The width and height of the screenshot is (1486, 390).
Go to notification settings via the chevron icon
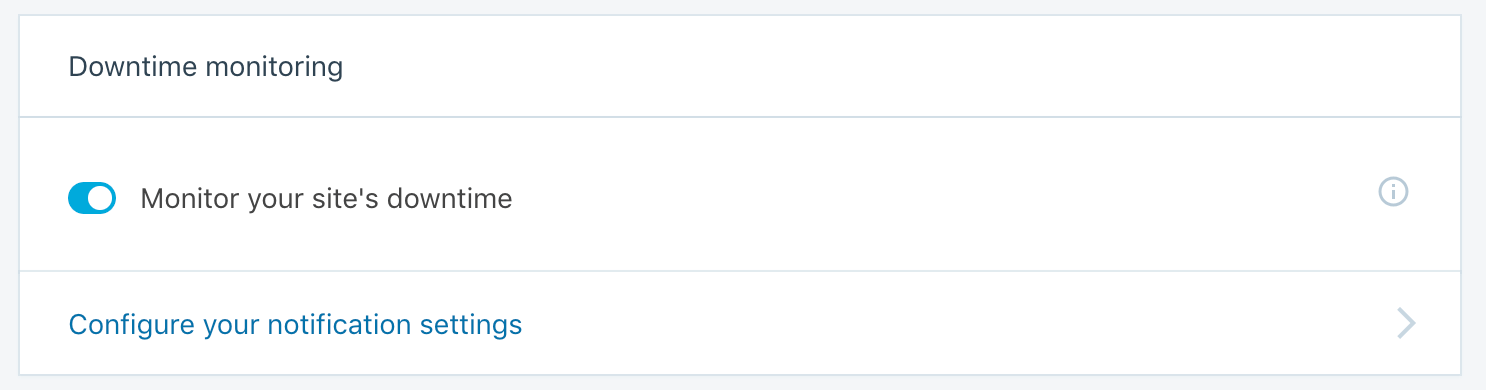click(x=1406, y=324)
